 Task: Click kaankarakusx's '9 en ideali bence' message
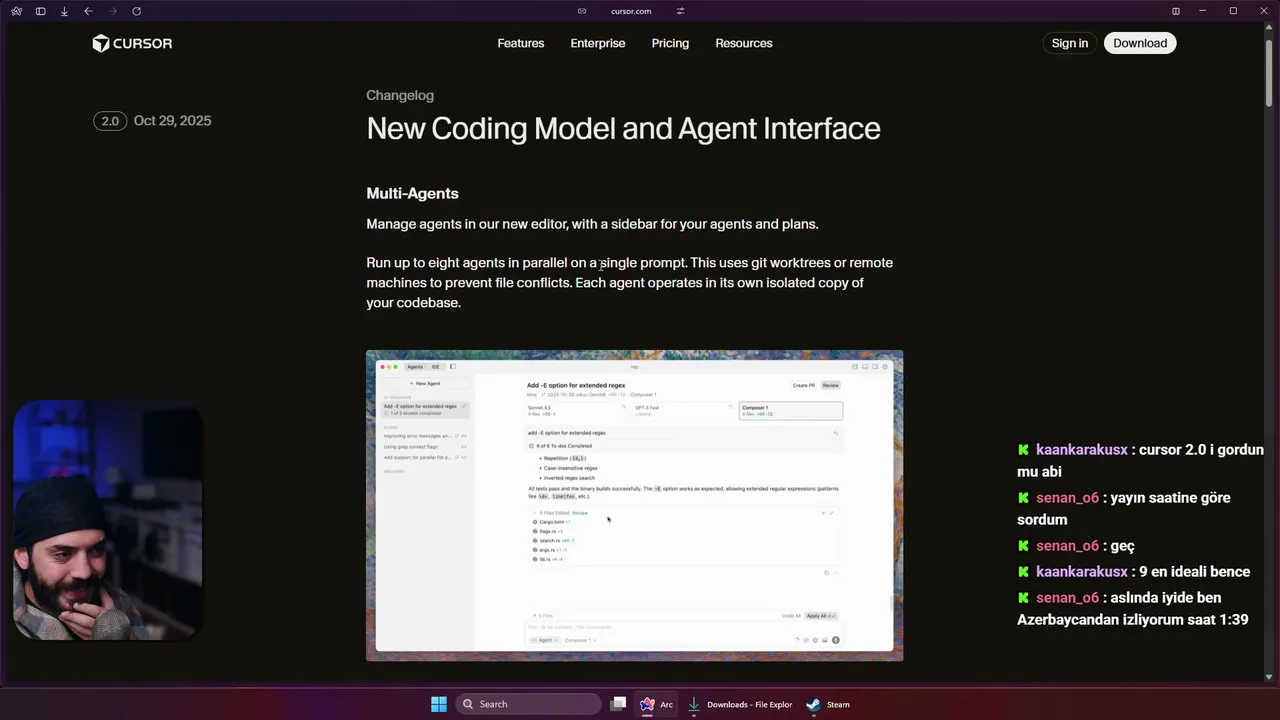point(1134,572)
